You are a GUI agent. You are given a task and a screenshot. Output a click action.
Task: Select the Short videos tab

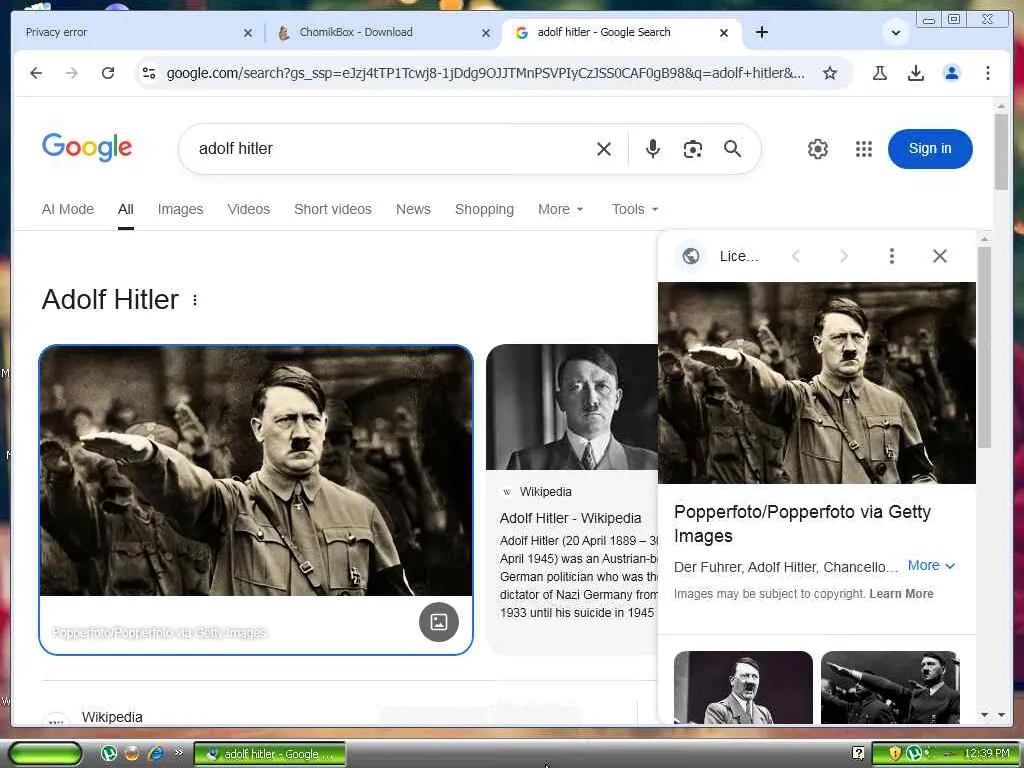332,209
